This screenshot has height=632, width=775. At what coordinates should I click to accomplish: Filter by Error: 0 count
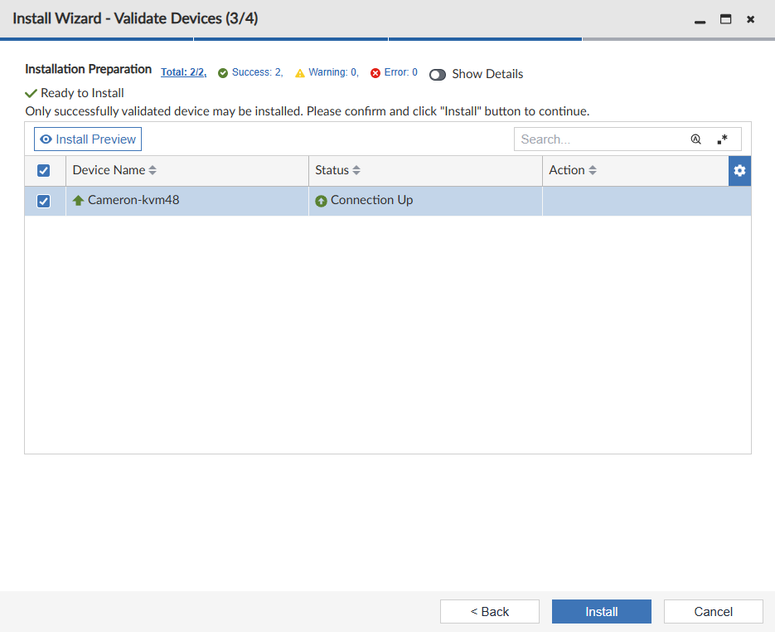[401, 72]
